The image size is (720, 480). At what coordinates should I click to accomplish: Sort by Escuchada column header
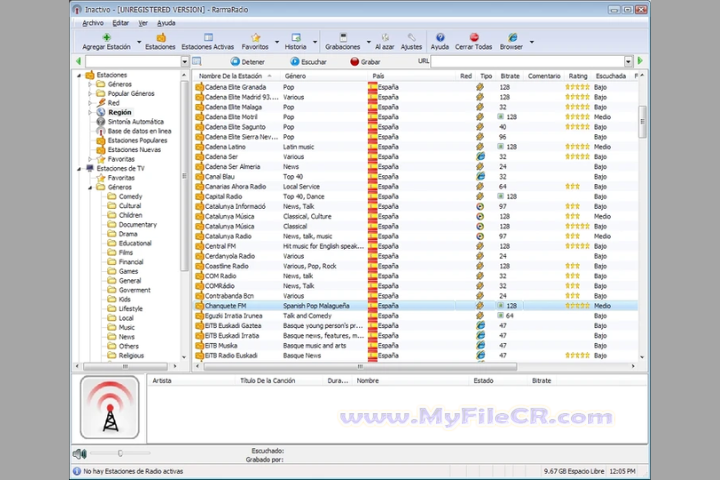(x=611, y=76)
